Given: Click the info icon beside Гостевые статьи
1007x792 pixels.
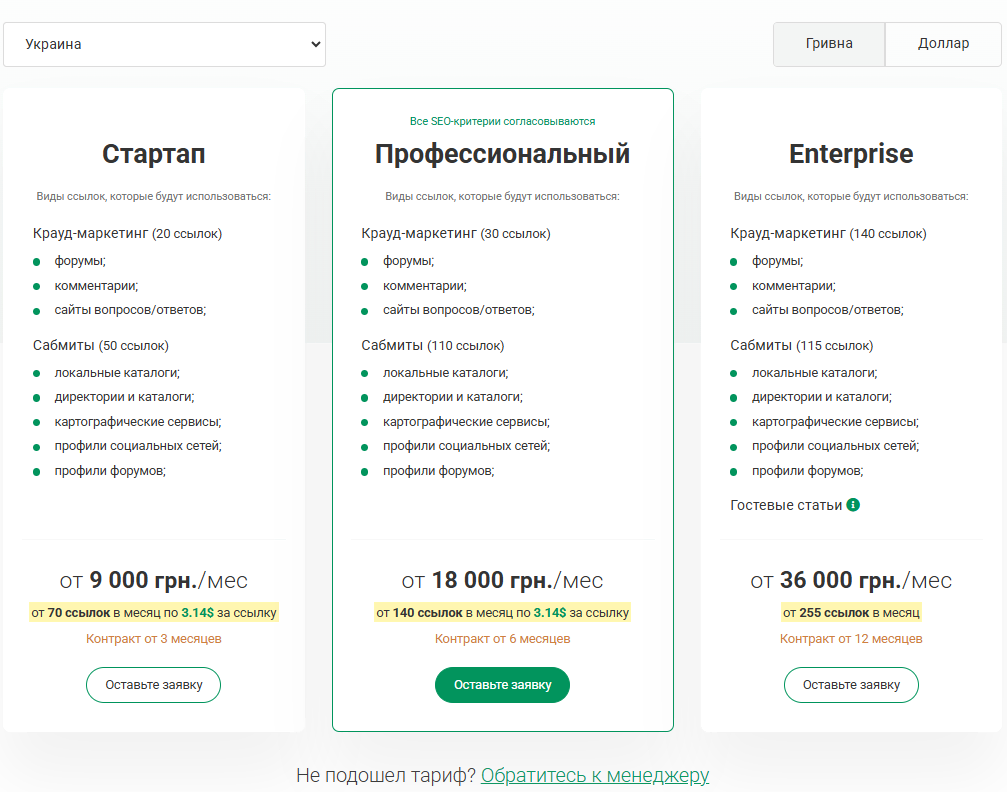Looking at the screenshot, I should click(x=853, y=505).
